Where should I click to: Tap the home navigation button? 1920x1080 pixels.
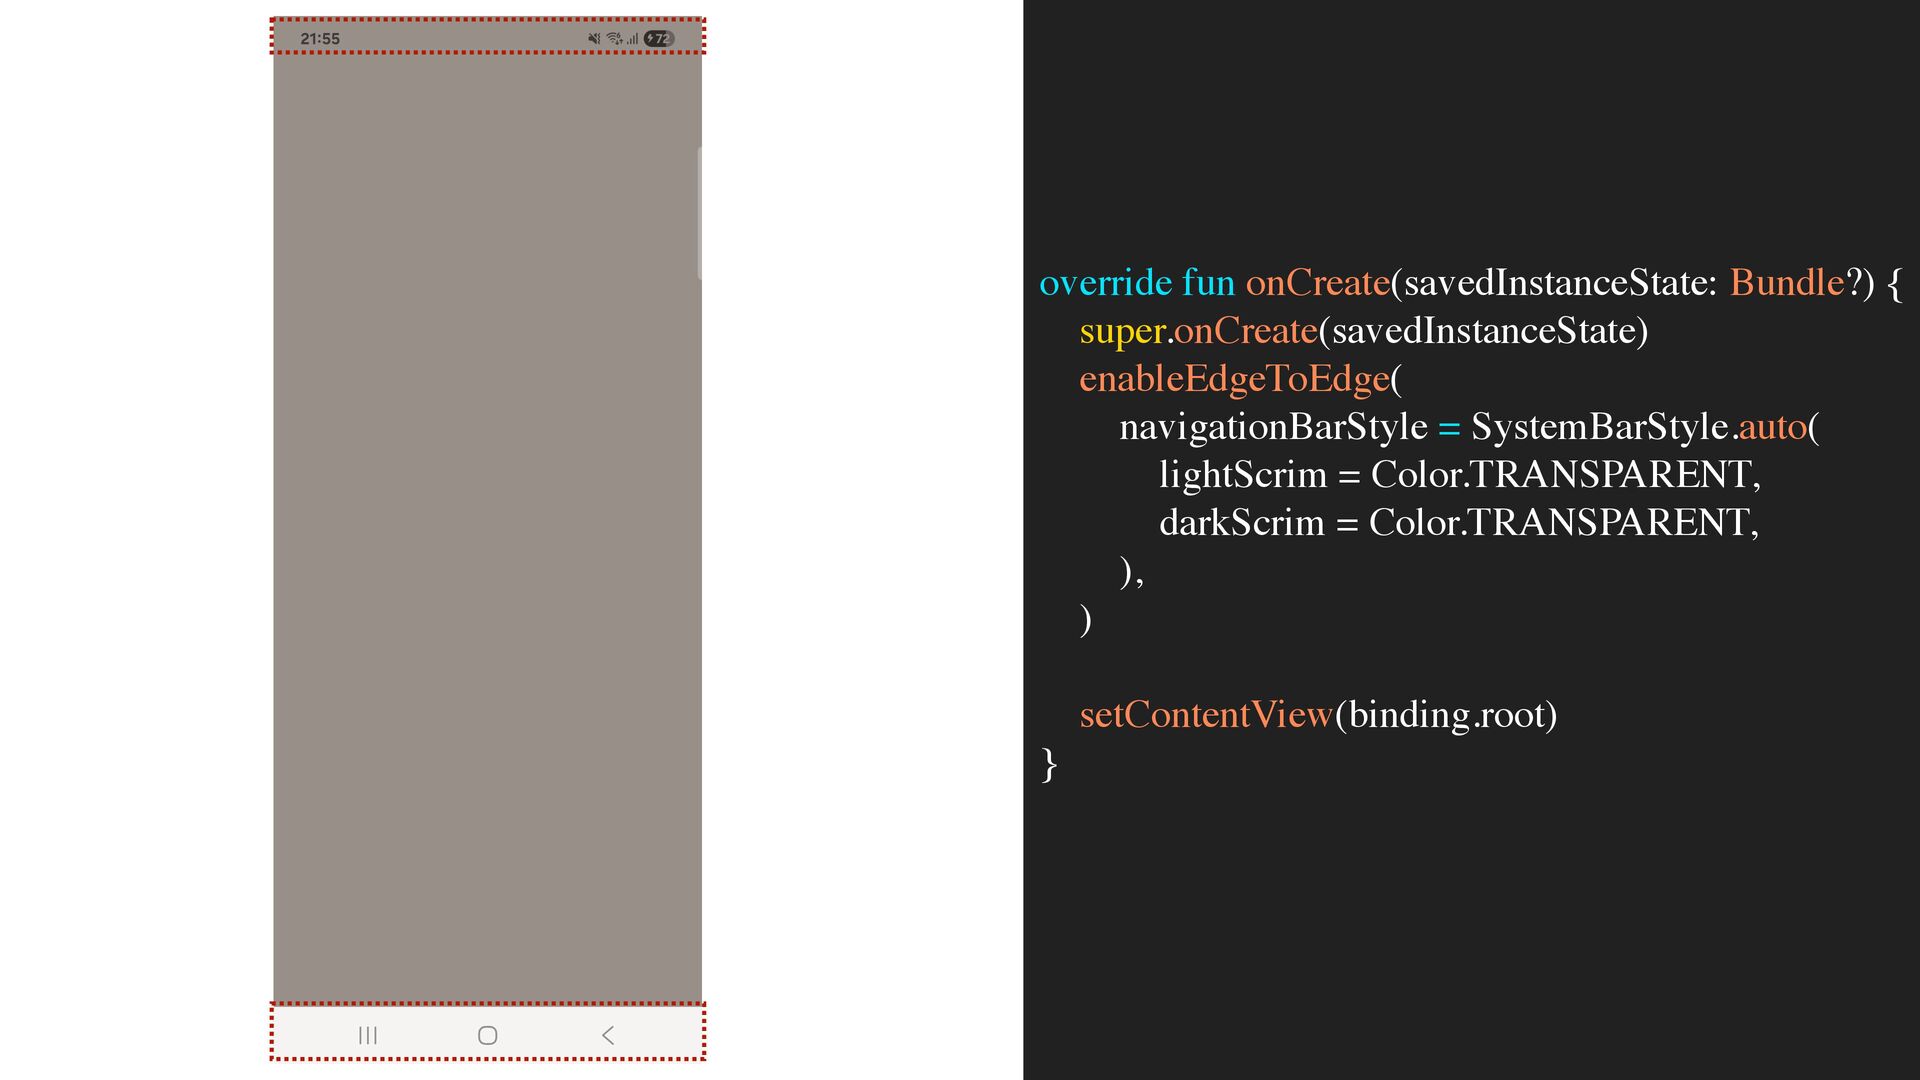(x=488, y=1035)
